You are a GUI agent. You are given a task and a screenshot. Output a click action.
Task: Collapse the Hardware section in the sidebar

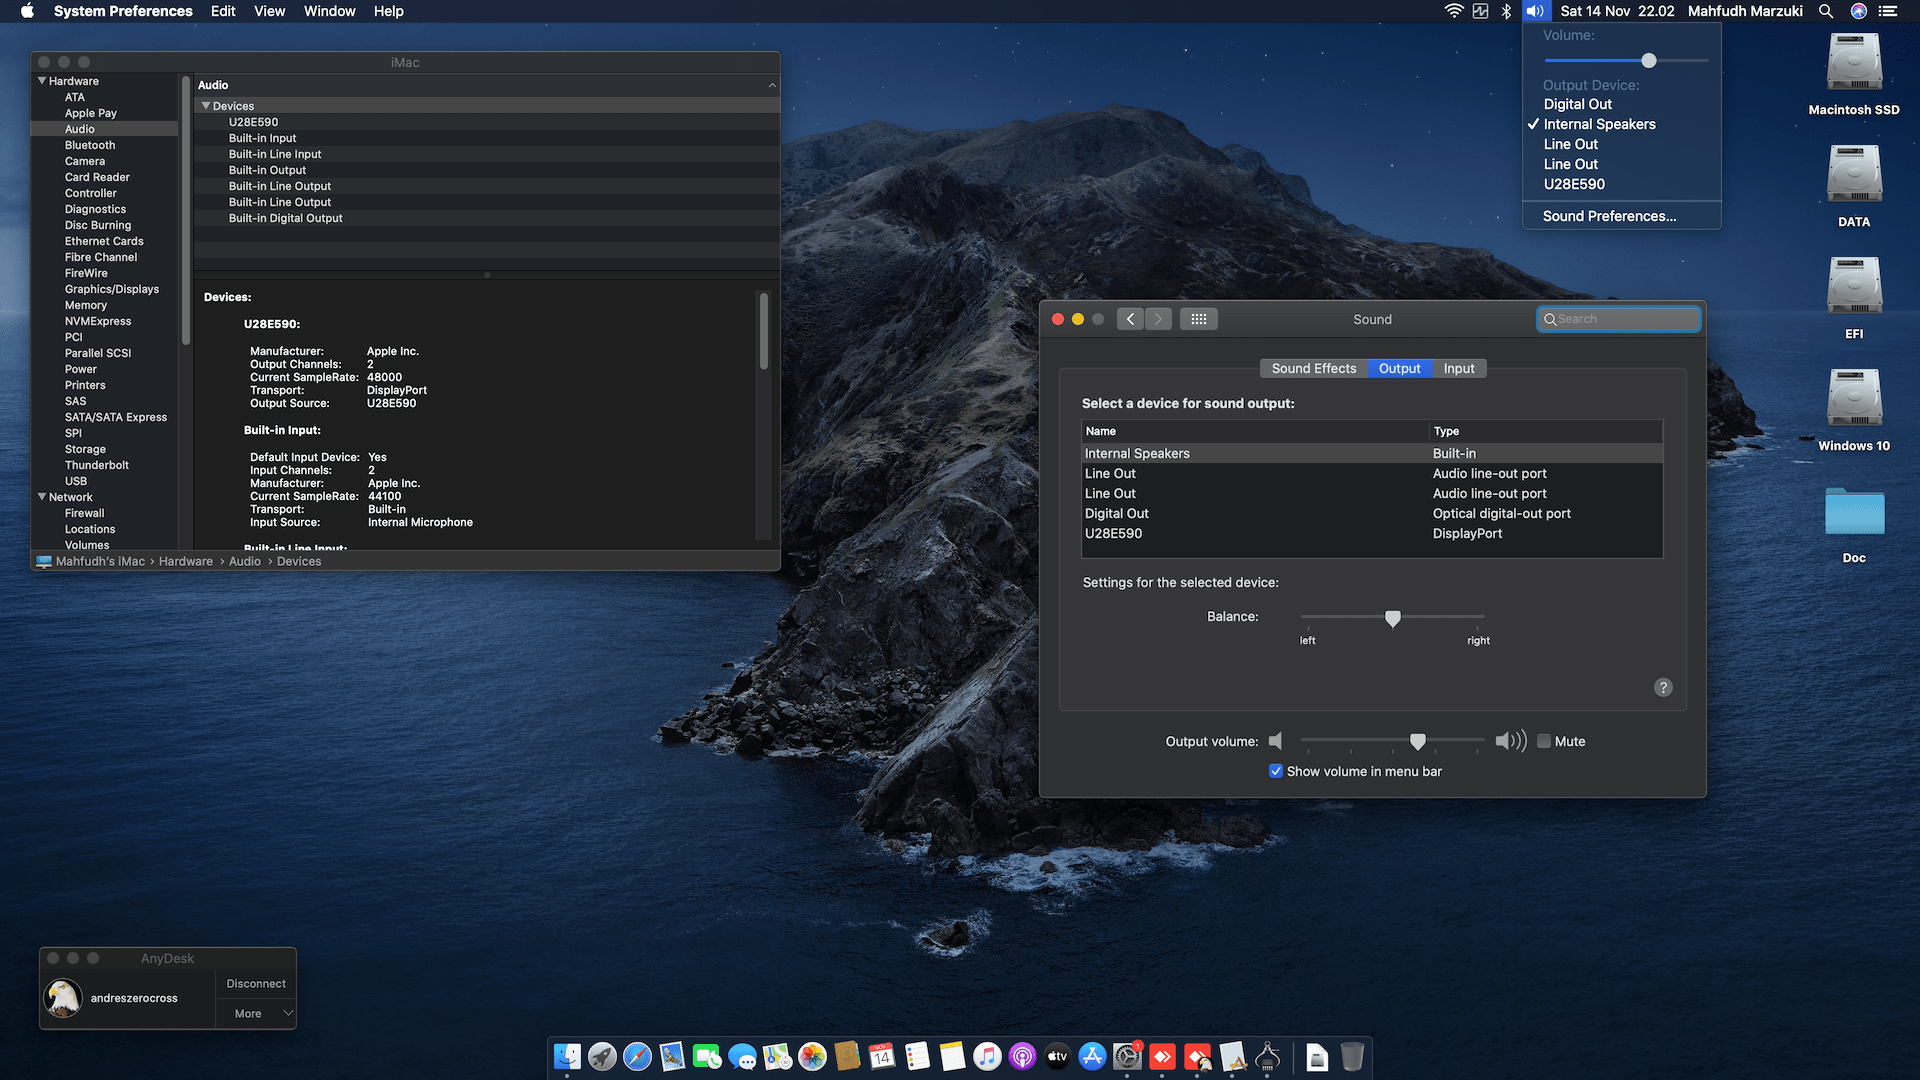(x=42, y=80)
